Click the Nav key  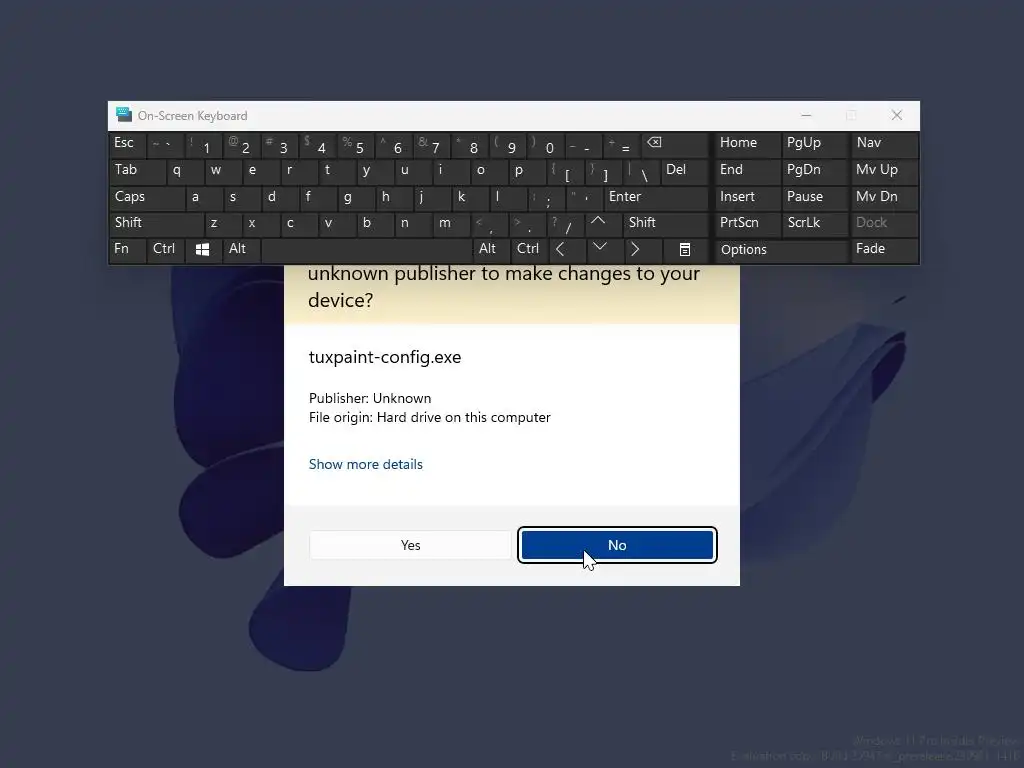pos(884,144)
